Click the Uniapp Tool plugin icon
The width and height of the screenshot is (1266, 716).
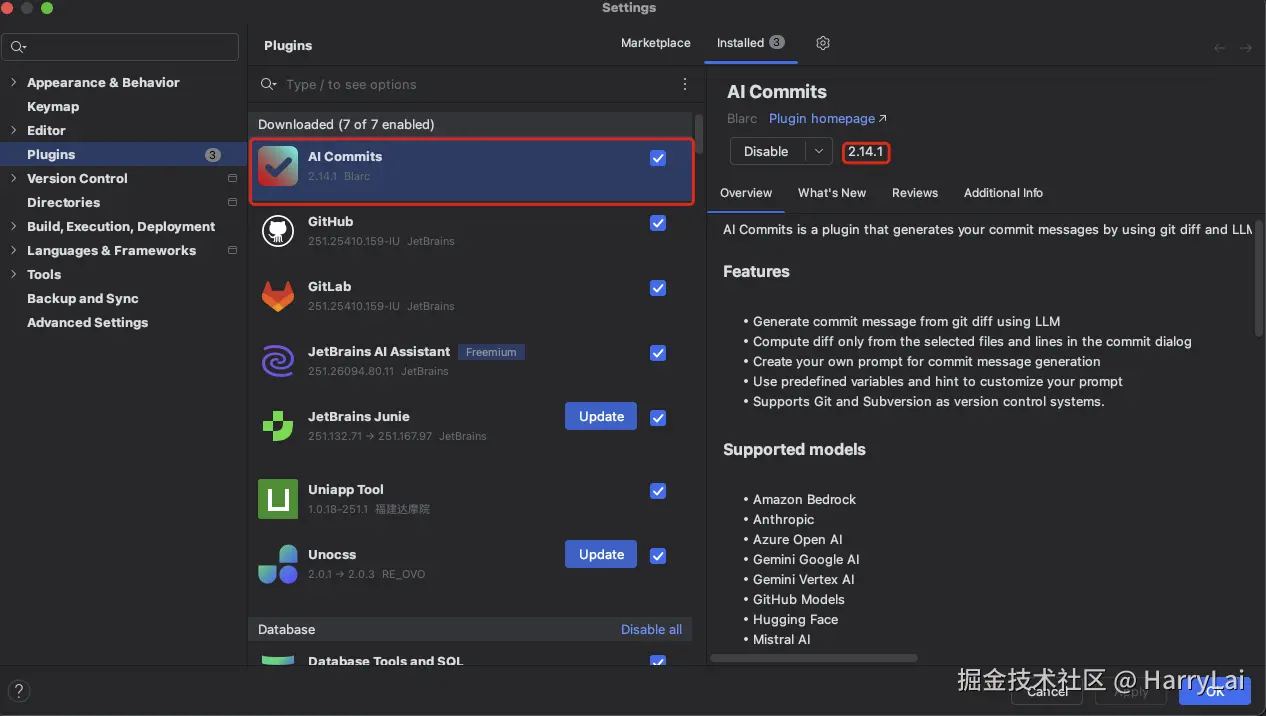278,499
